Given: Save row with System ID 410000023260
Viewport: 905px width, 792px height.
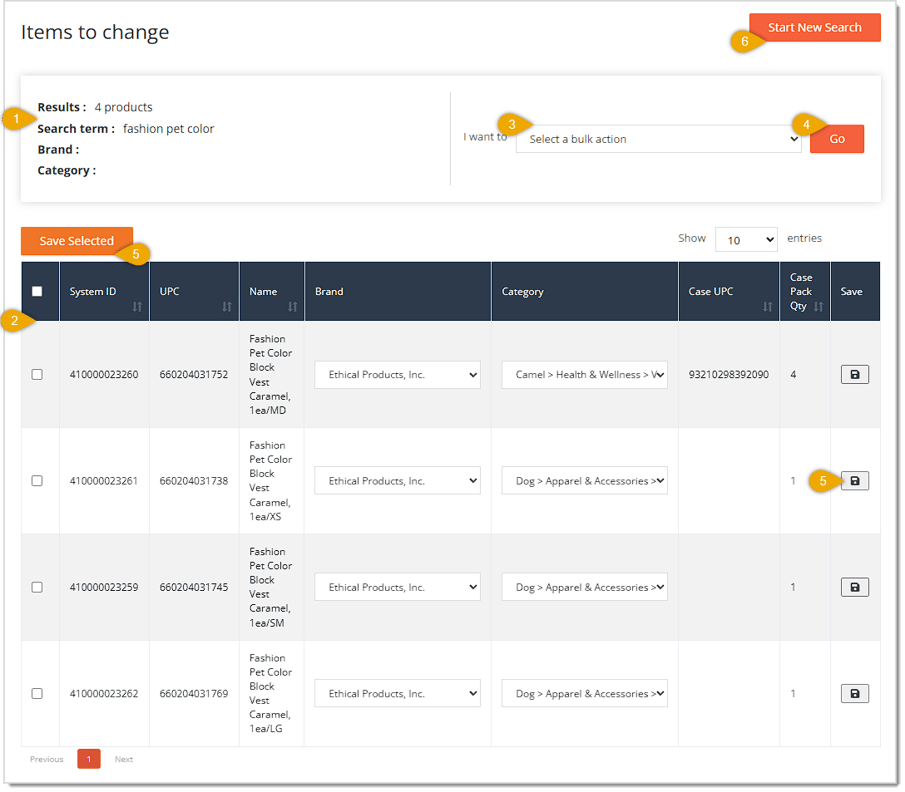Looking at the screenshot, I should 854,375.
